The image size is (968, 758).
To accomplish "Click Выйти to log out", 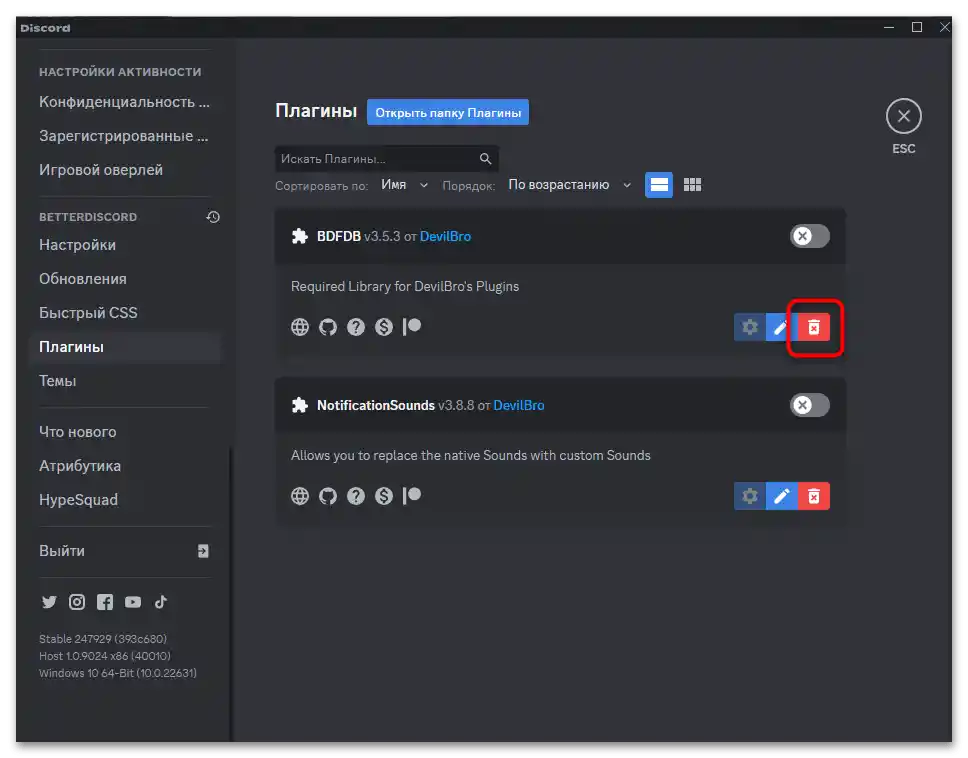I will pos(124,551).
